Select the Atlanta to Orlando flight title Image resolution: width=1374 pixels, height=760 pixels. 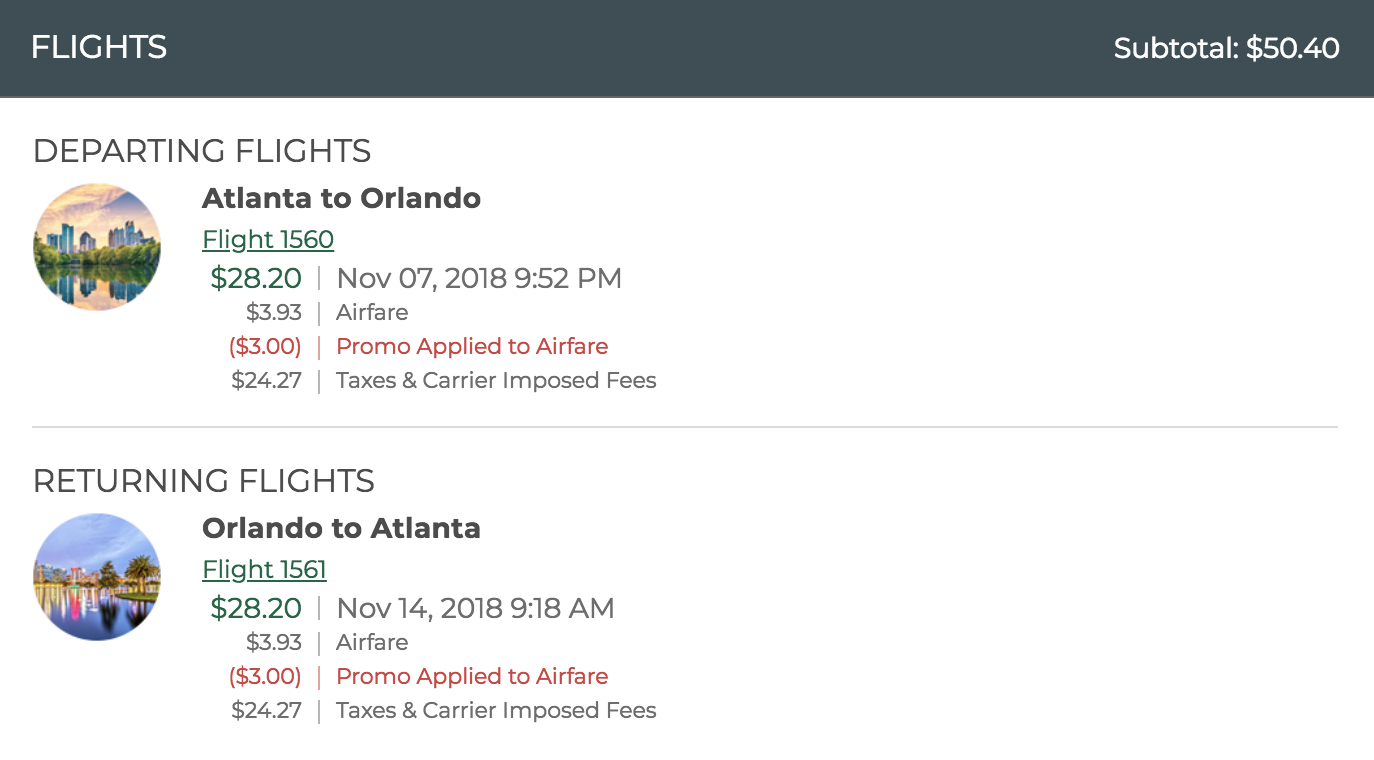342,198
